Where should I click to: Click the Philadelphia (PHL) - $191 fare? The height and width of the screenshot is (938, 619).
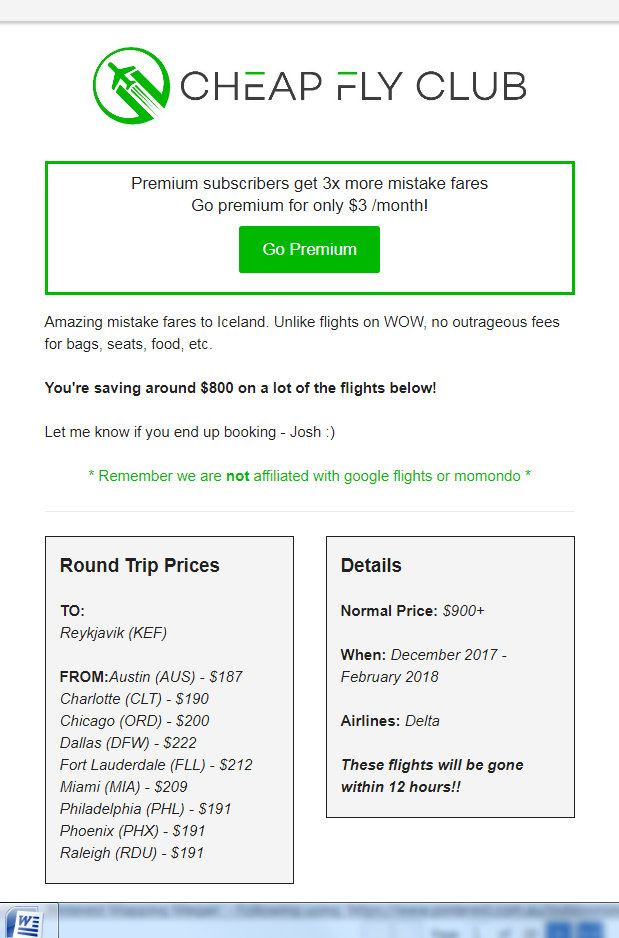pyautogui.click(x=145, y=809)
